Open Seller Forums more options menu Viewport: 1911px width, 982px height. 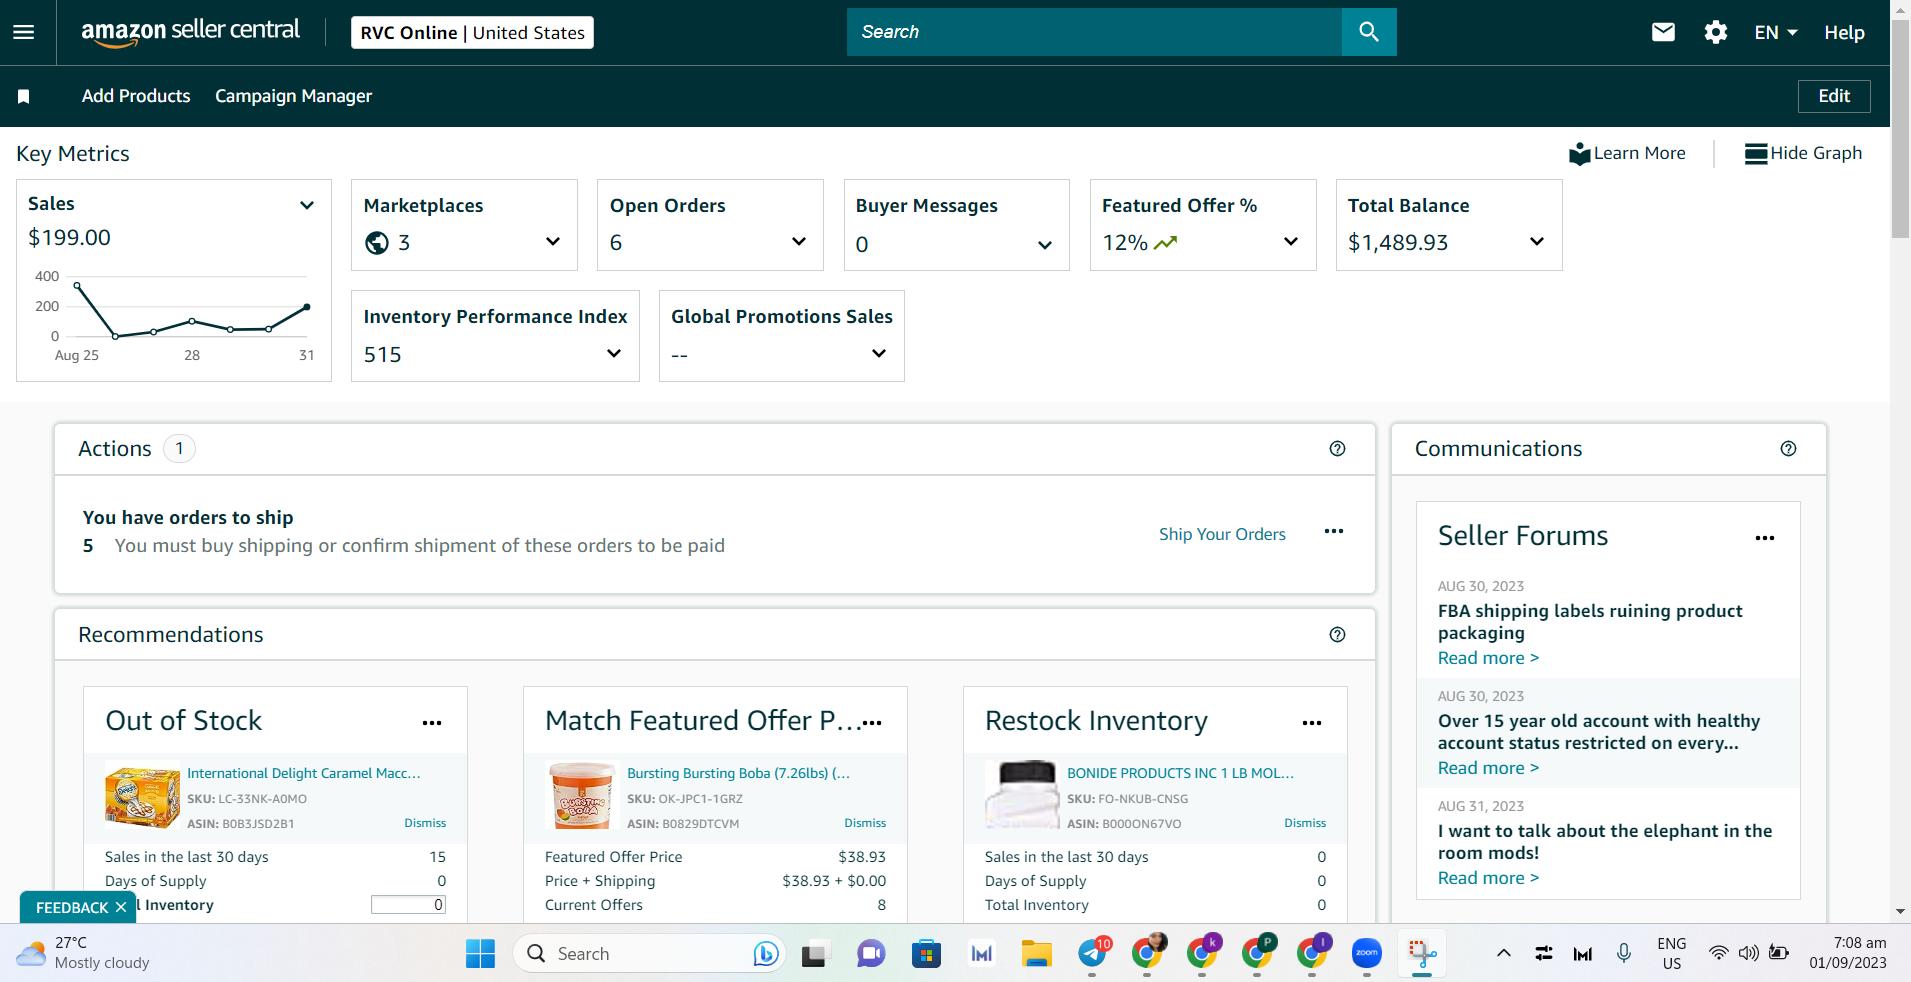1765,538
